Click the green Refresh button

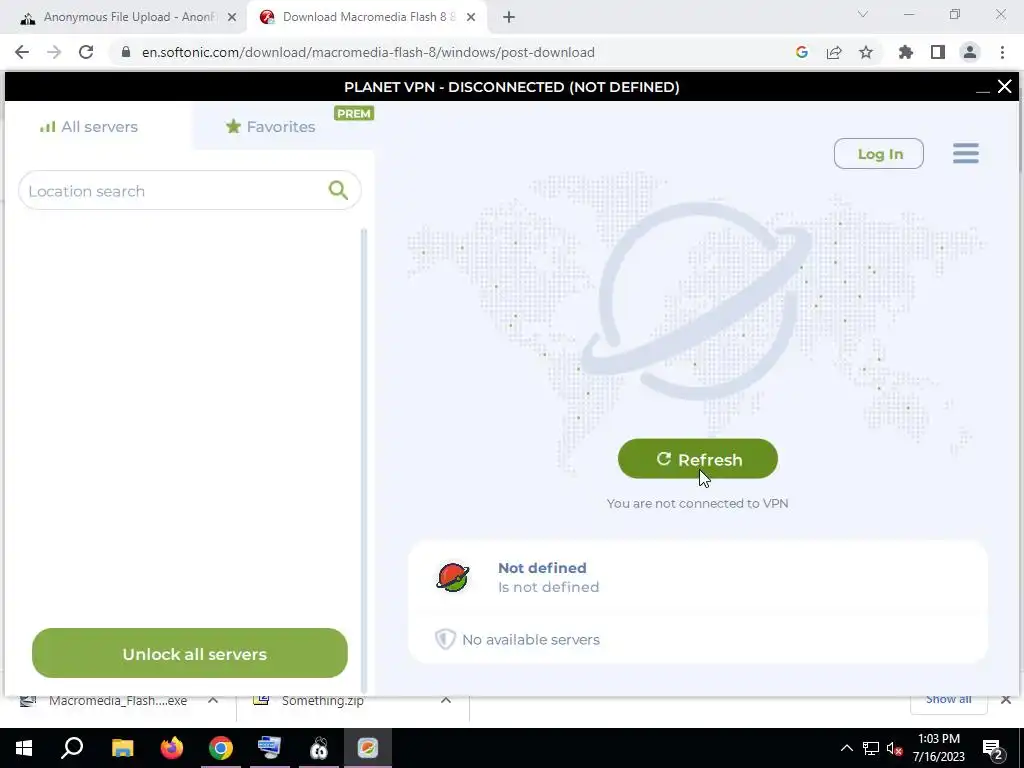click(x=697, y=459)
